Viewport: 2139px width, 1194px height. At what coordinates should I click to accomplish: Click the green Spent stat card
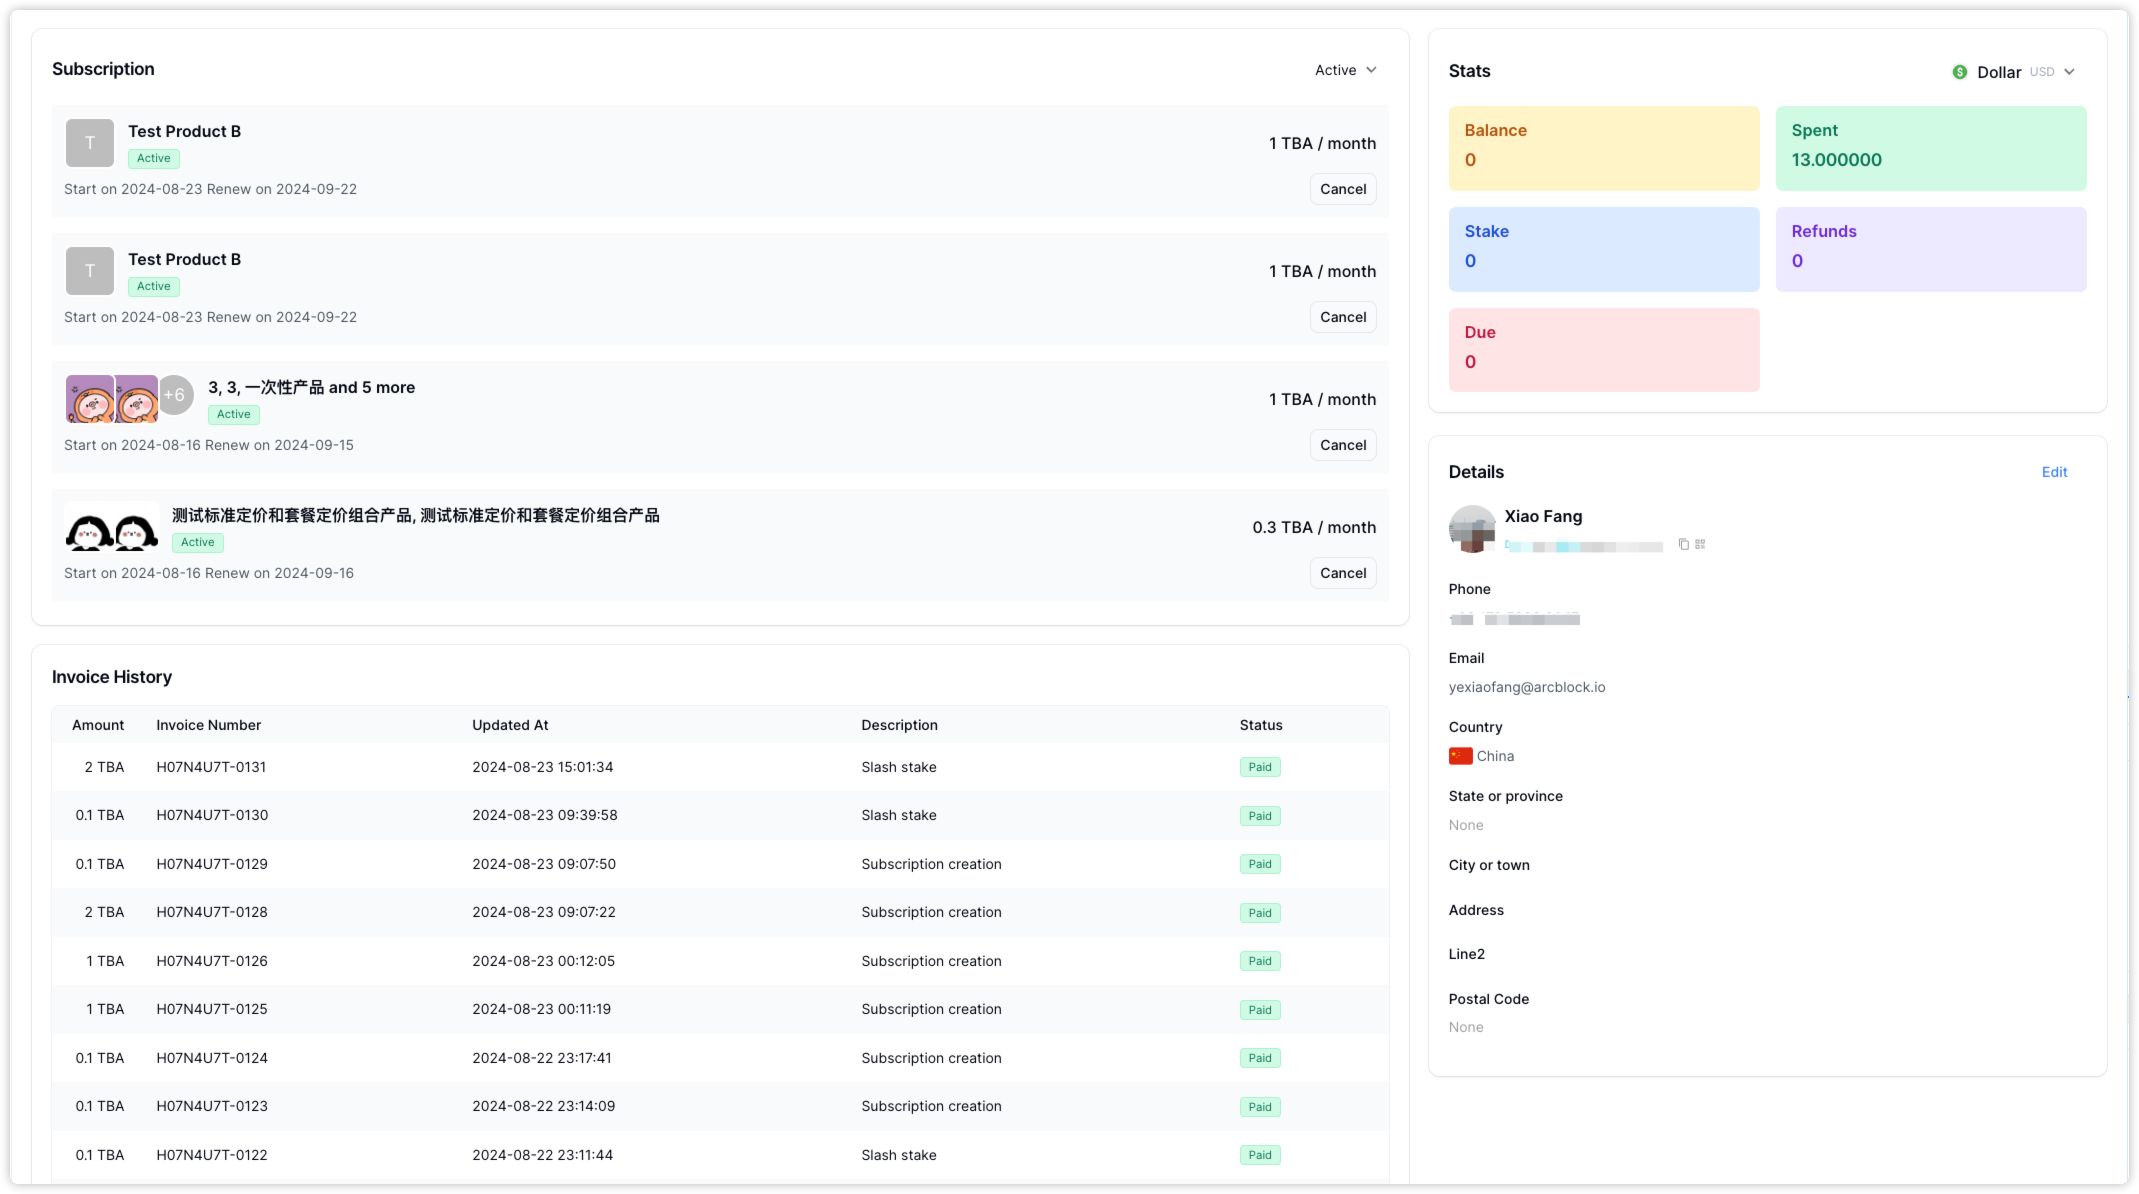[x=1930, y=148]
